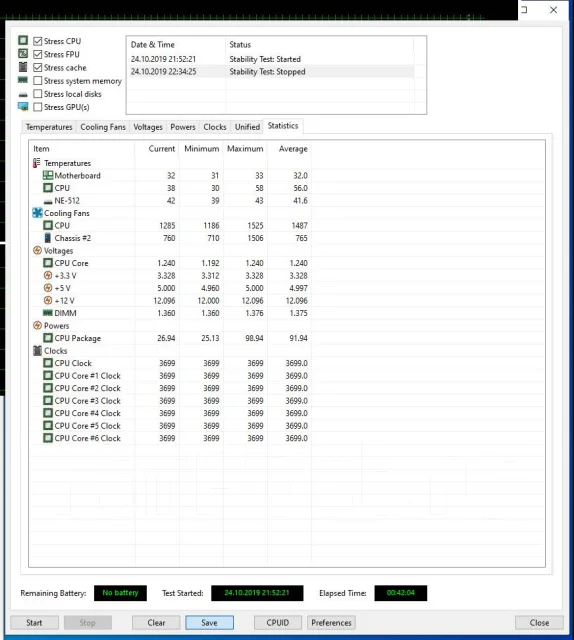Open the Powers tab
574x640 pixels.
pos(183,127)
